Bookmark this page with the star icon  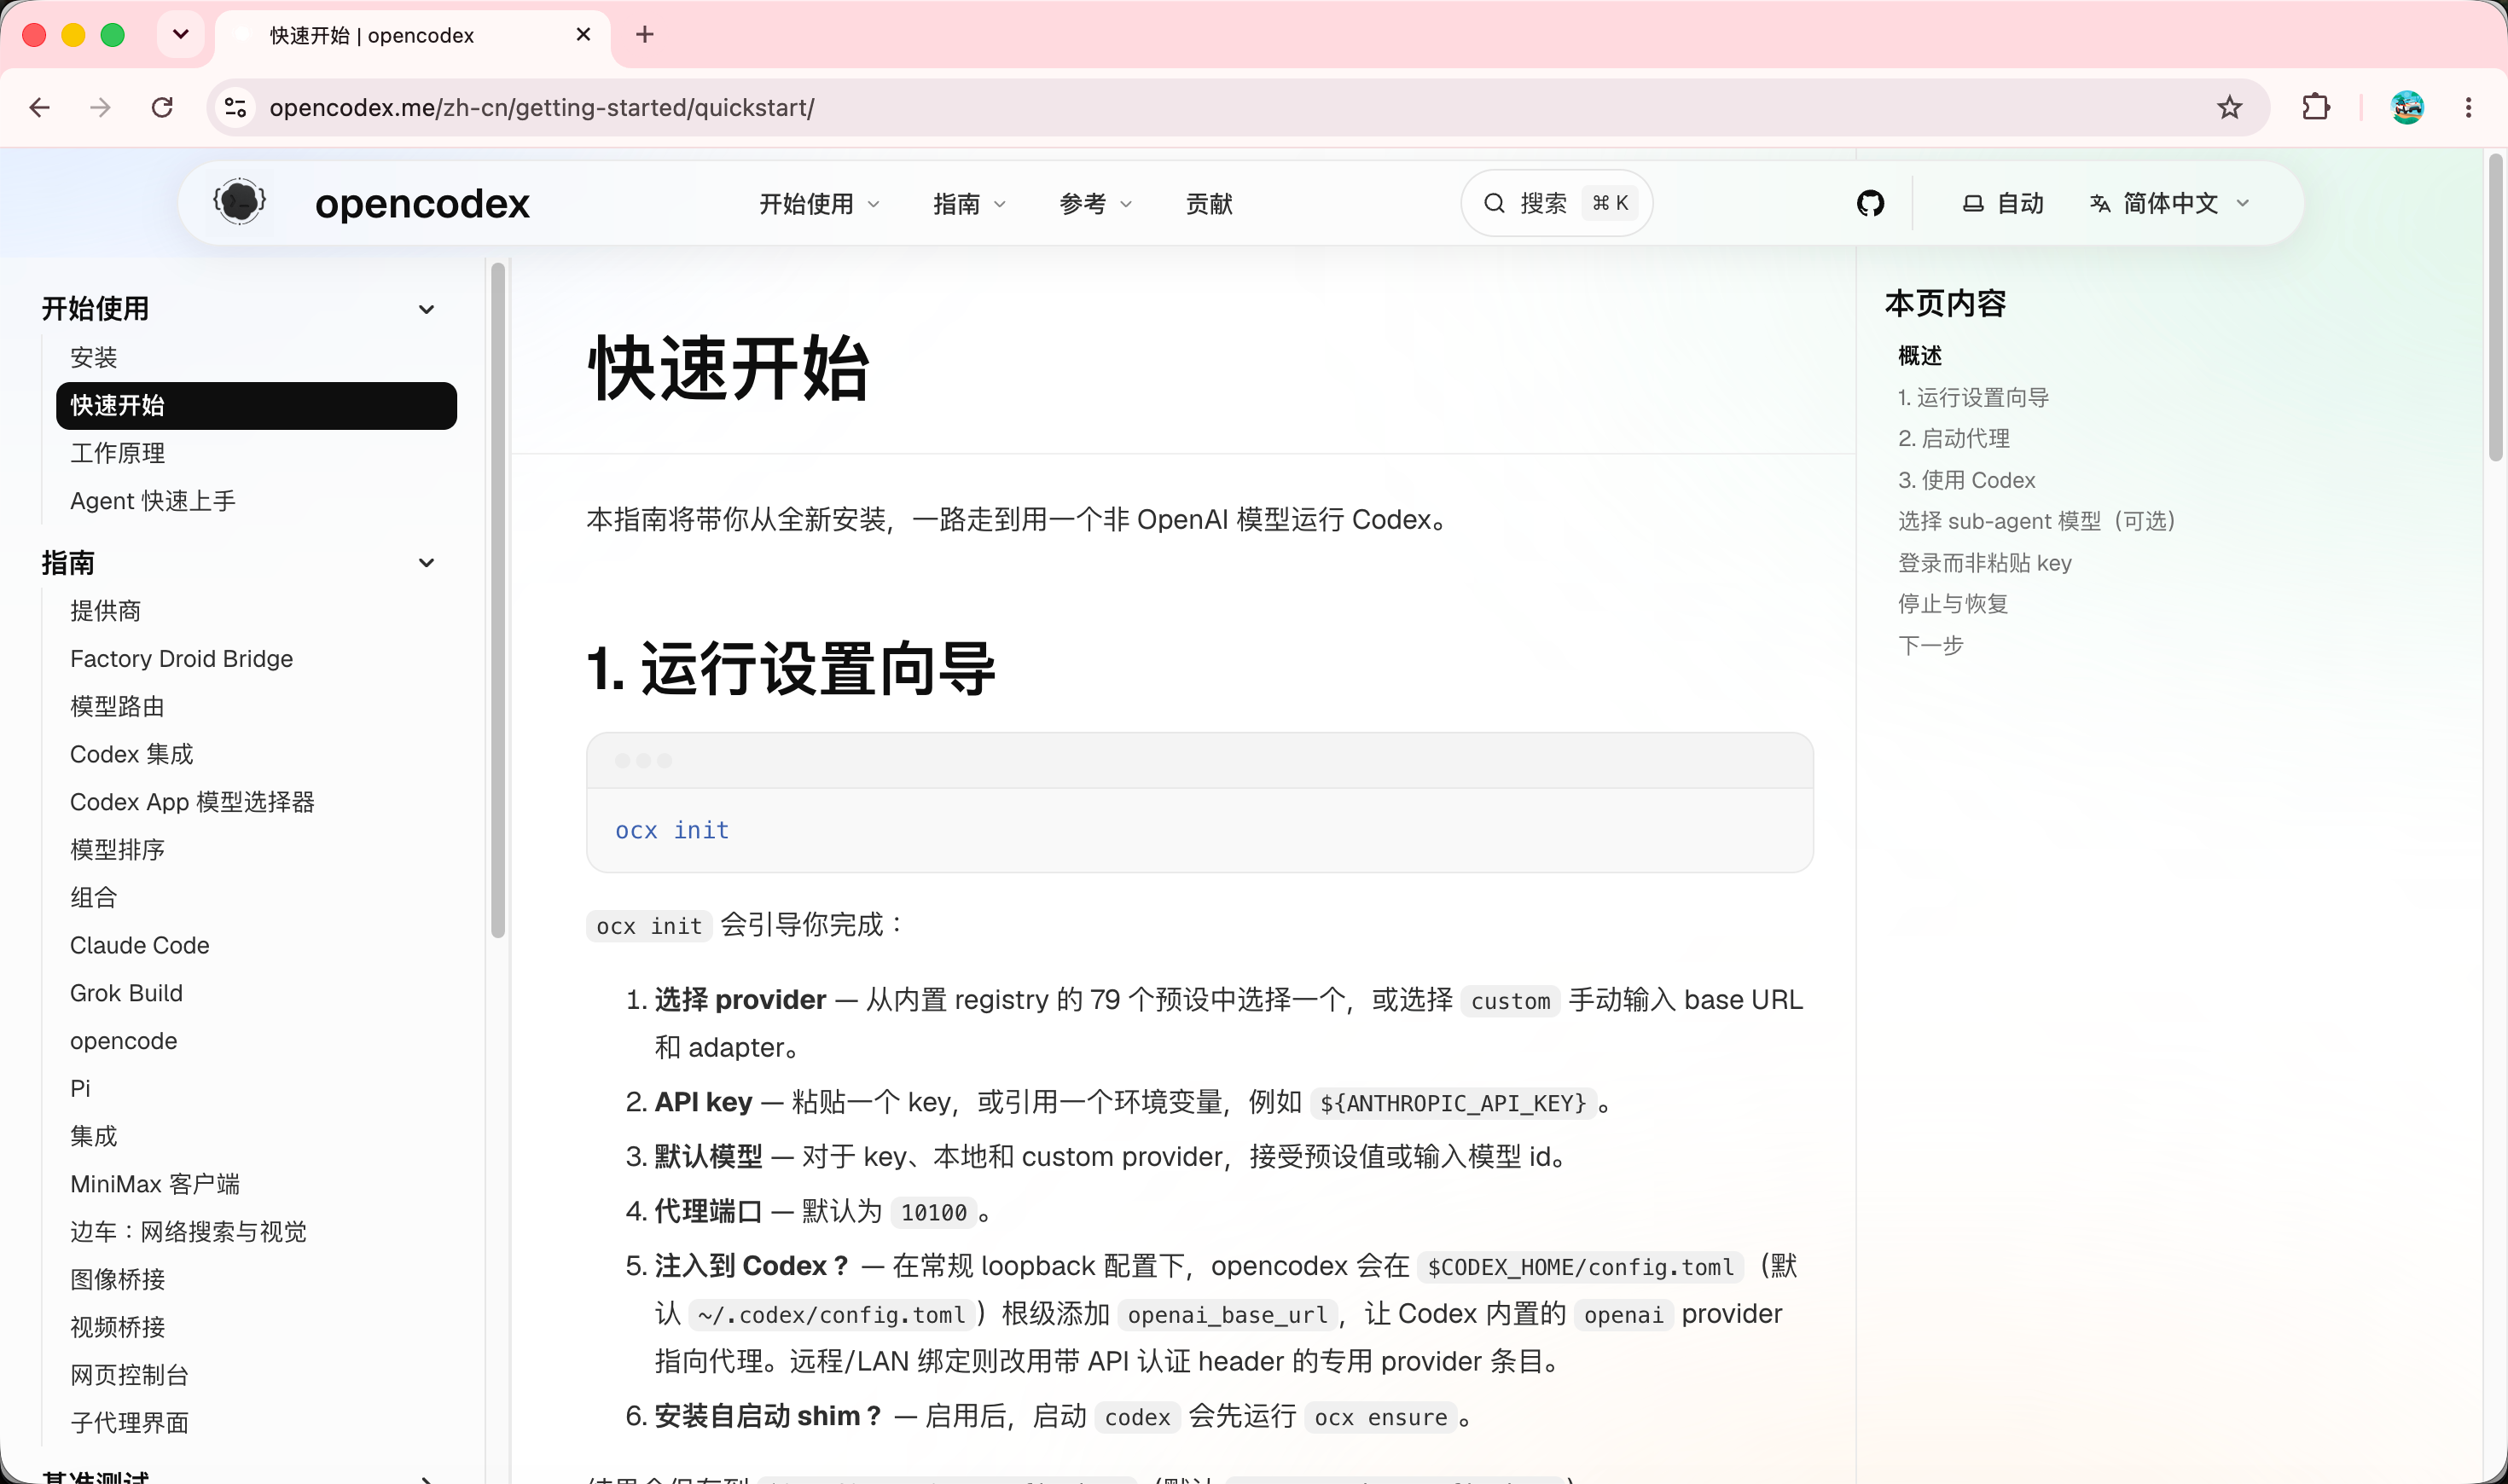click(2229, 107)
